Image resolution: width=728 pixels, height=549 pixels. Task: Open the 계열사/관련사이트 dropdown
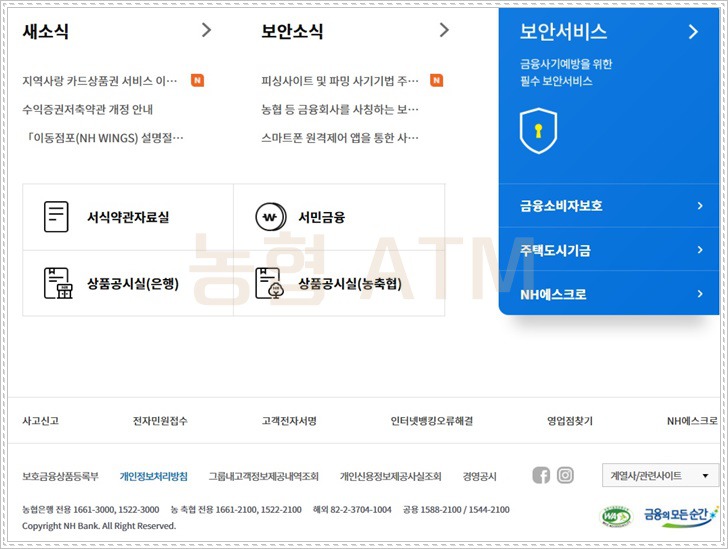(x=659, y=475)
